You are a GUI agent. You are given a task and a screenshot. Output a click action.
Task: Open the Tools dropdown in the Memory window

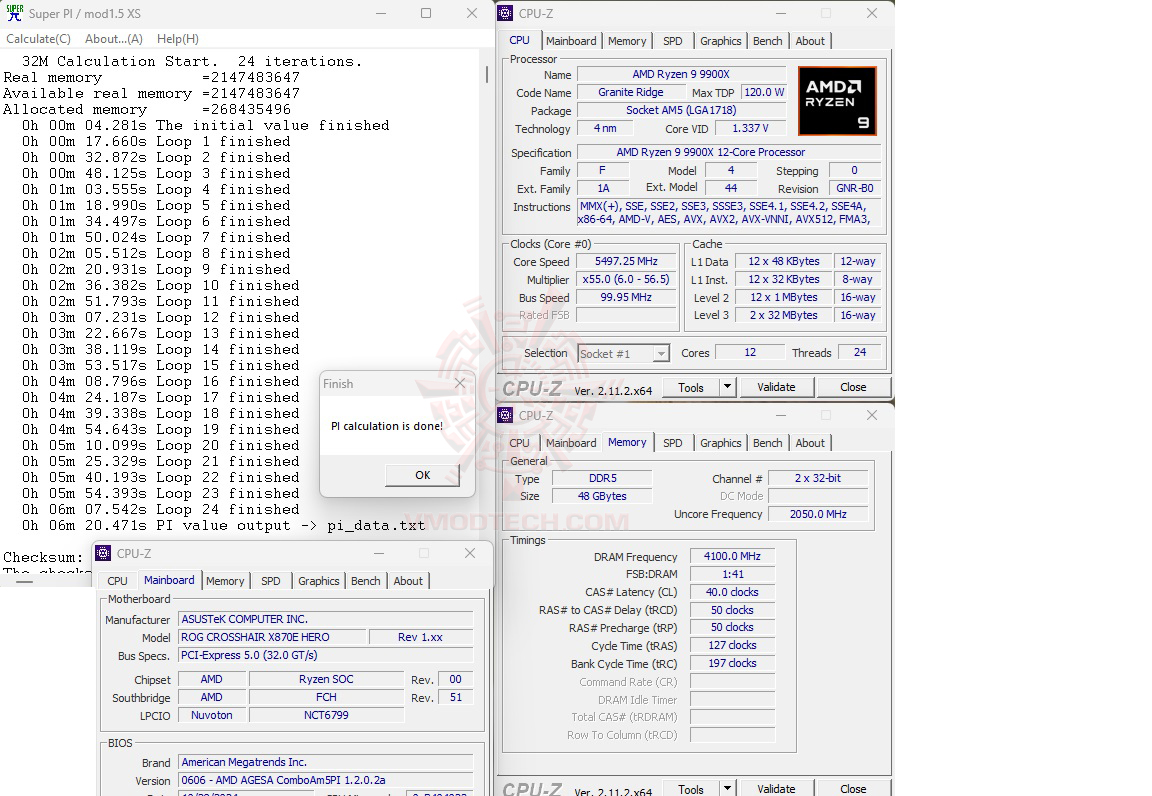tap(727, 789)
